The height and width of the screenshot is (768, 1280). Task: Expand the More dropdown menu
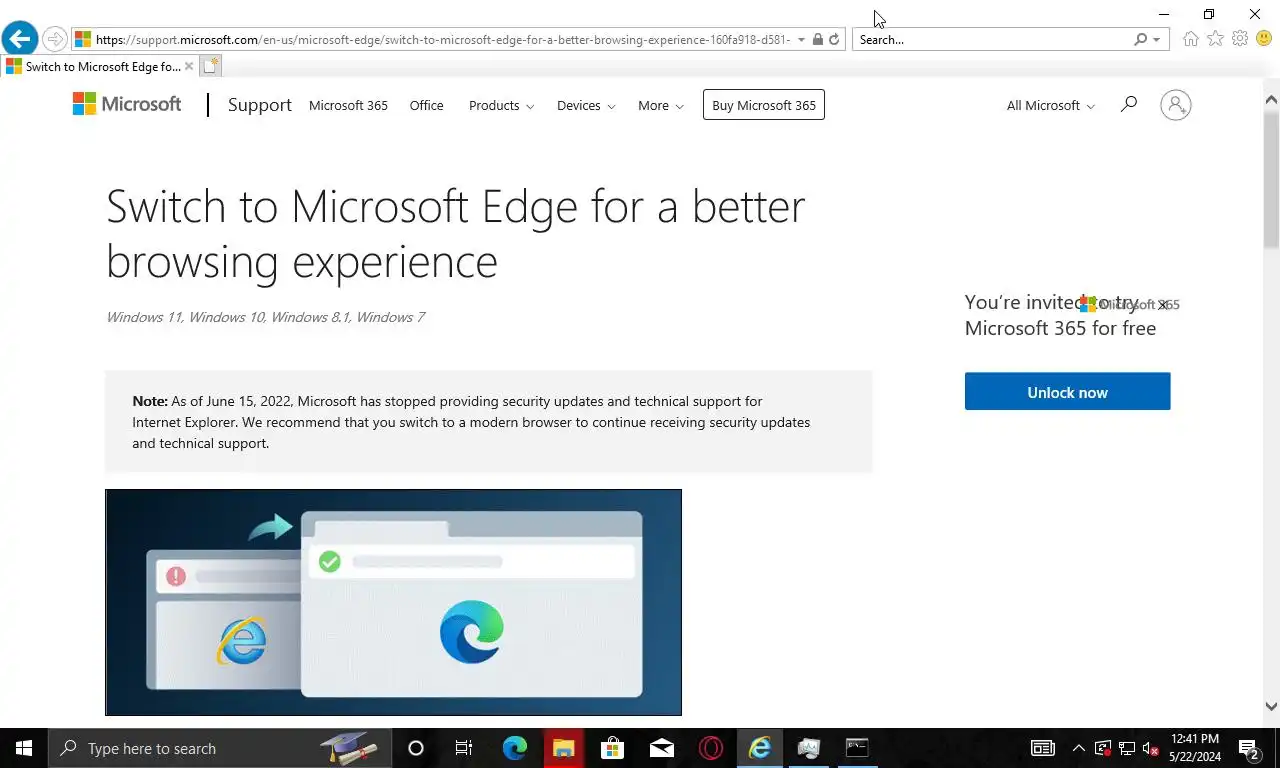coord(661,105)
